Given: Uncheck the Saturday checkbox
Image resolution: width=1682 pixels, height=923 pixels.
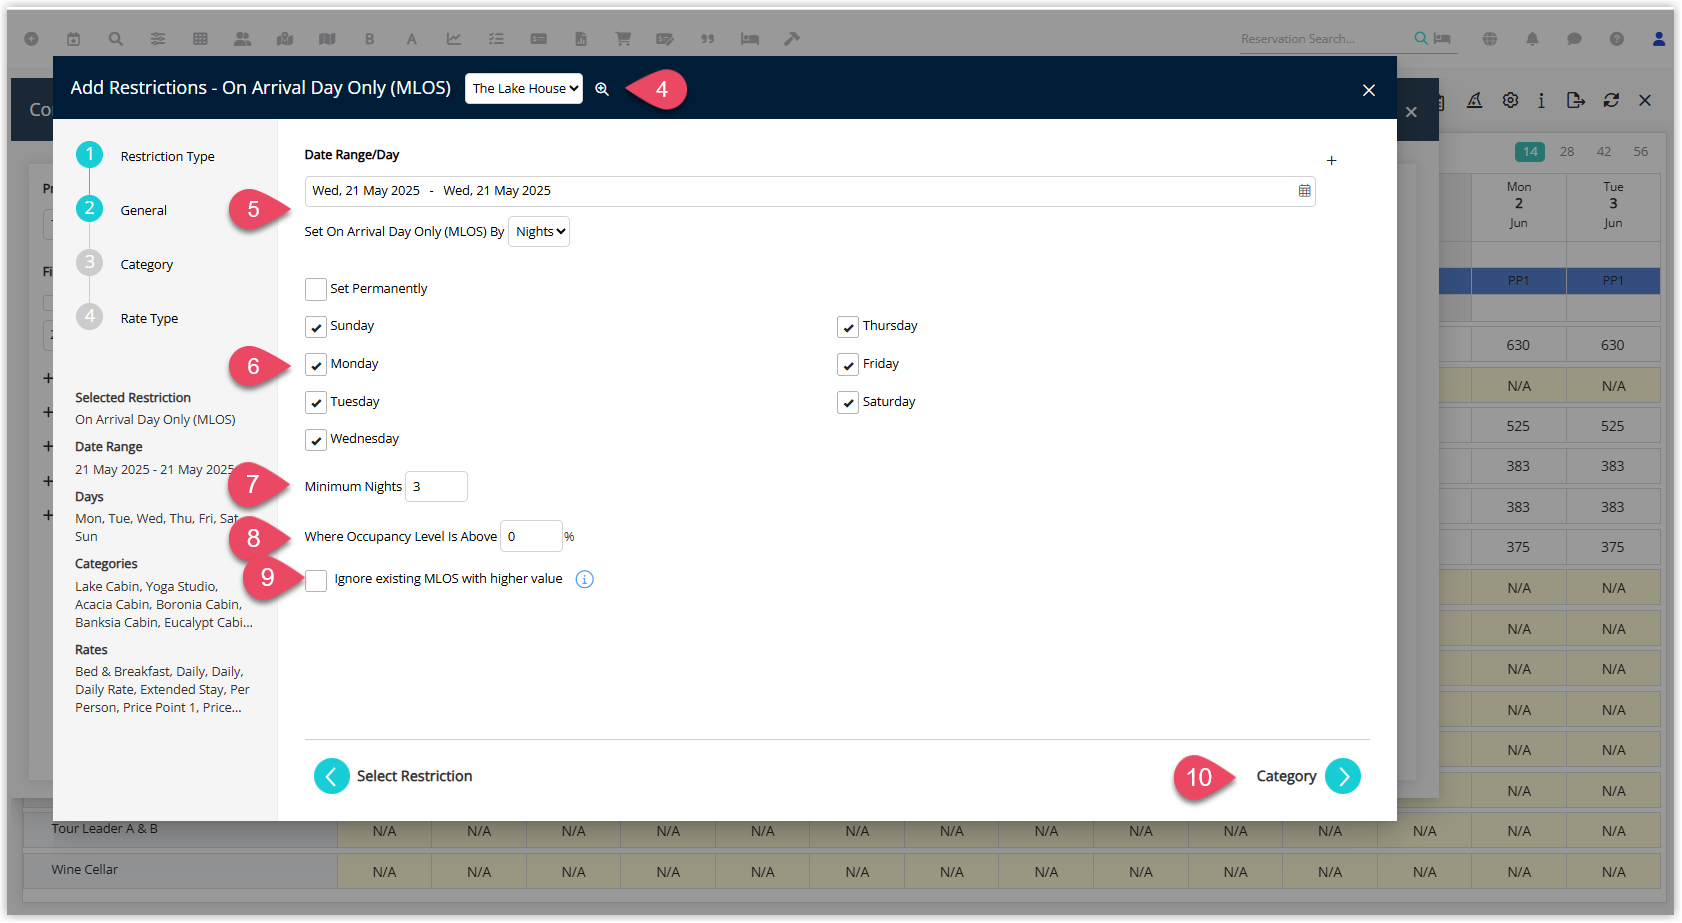Looking at the screenshot, I should (848, 403).
